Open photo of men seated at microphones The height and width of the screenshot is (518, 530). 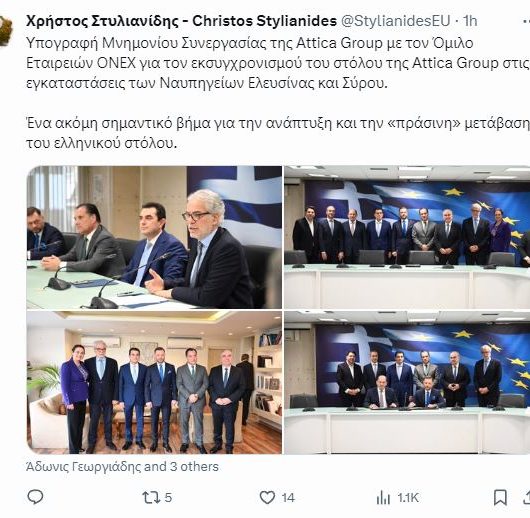click(x=154, y=237)
